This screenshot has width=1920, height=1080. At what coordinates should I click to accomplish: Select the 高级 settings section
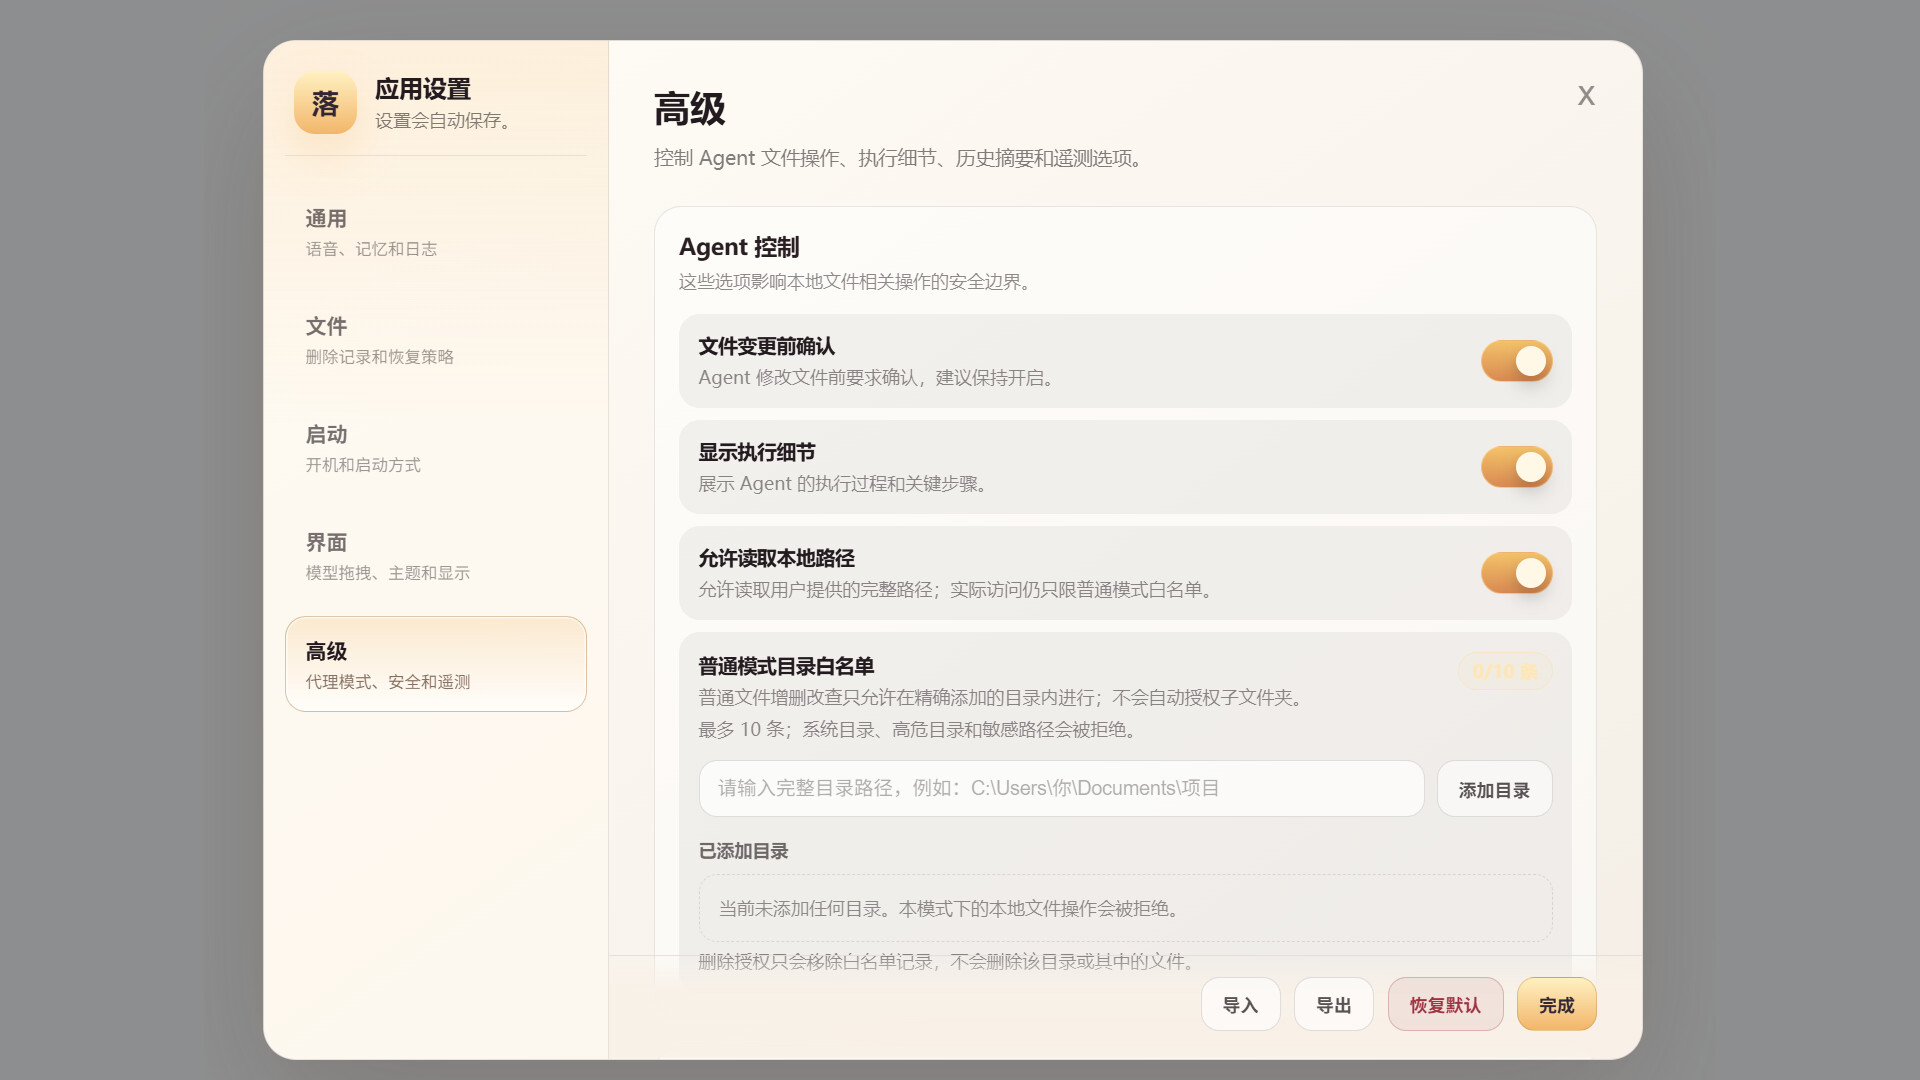point(436,664)
